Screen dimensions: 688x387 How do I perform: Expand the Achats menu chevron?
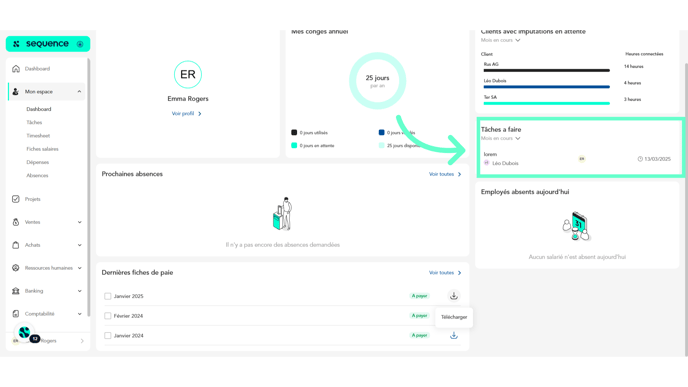coord(79,245)
